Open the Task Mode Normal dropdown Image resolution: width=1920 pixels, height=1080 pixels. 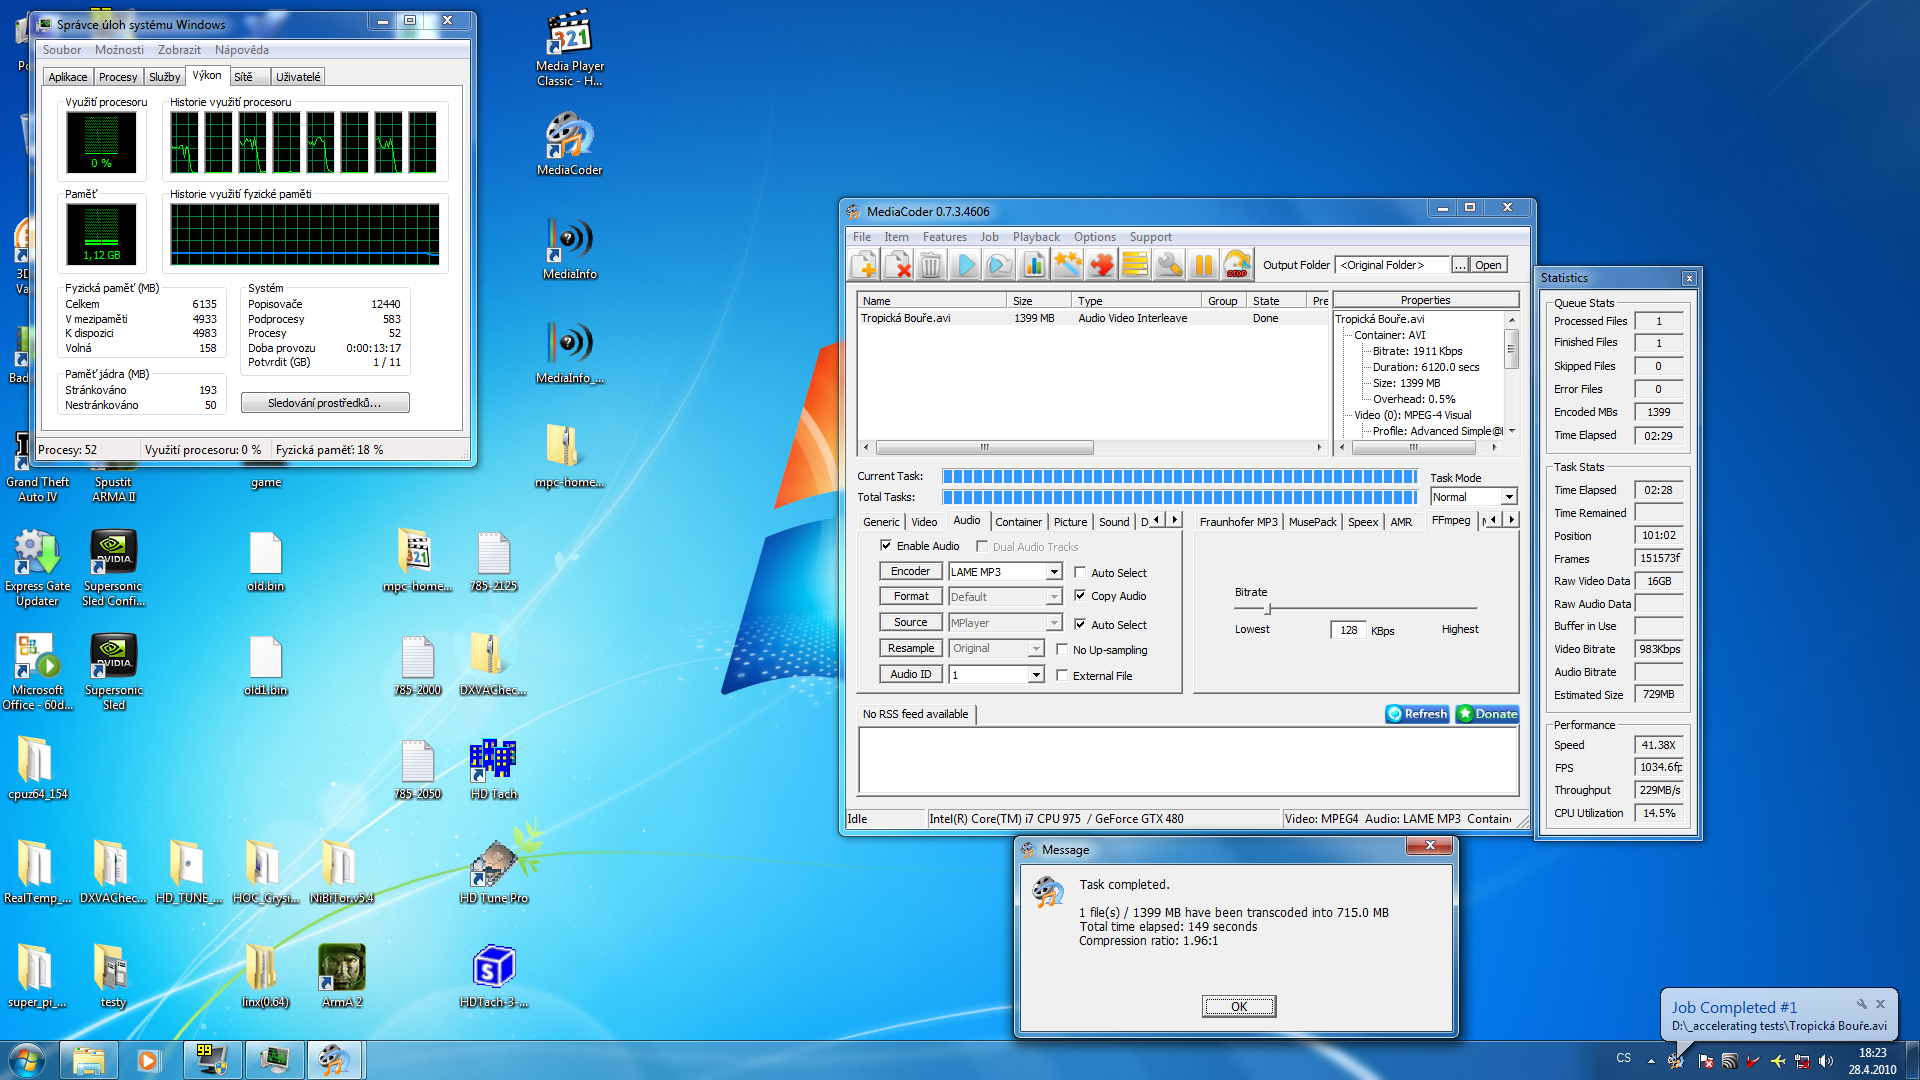pyautogui.click(x=1474, y=497)
